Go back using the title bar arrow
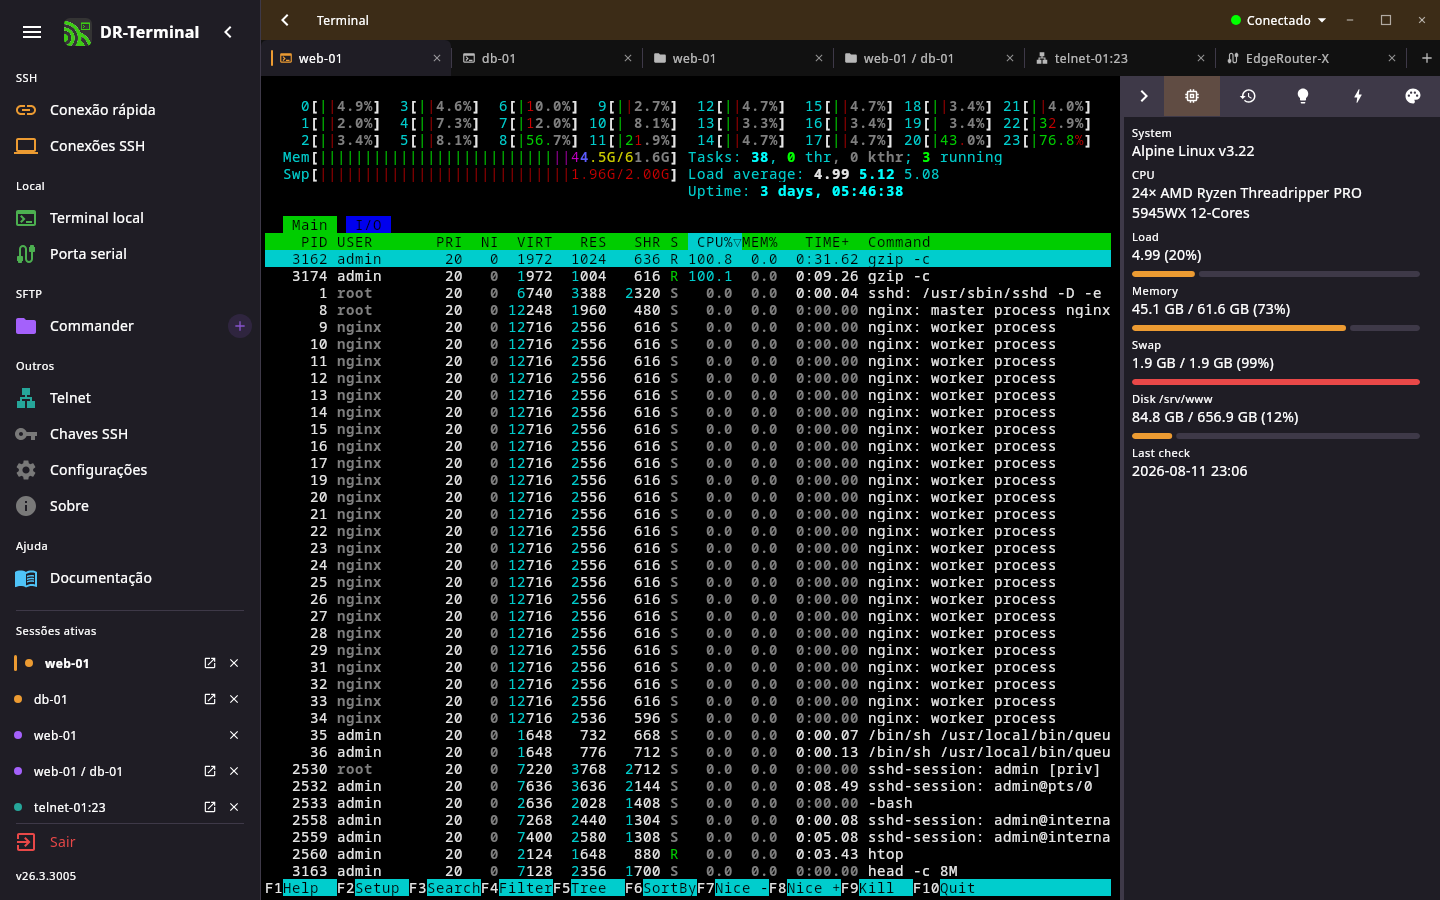This screenshot has height=900, width=1440. [285, 20]
